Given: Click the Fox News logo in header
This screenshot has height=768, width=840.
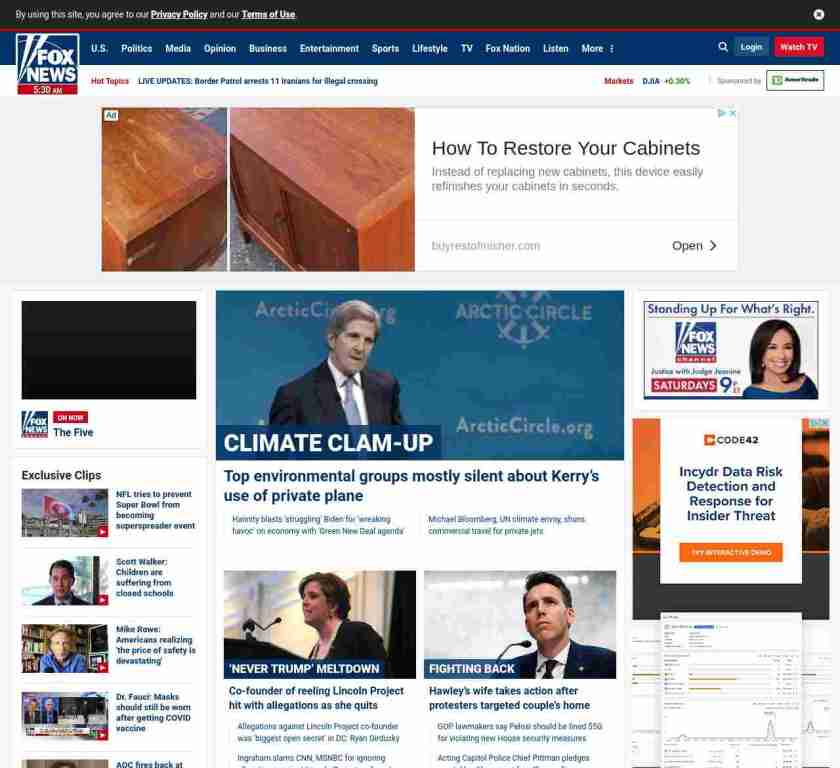Looking at the screenshot, I should [47, 62].
